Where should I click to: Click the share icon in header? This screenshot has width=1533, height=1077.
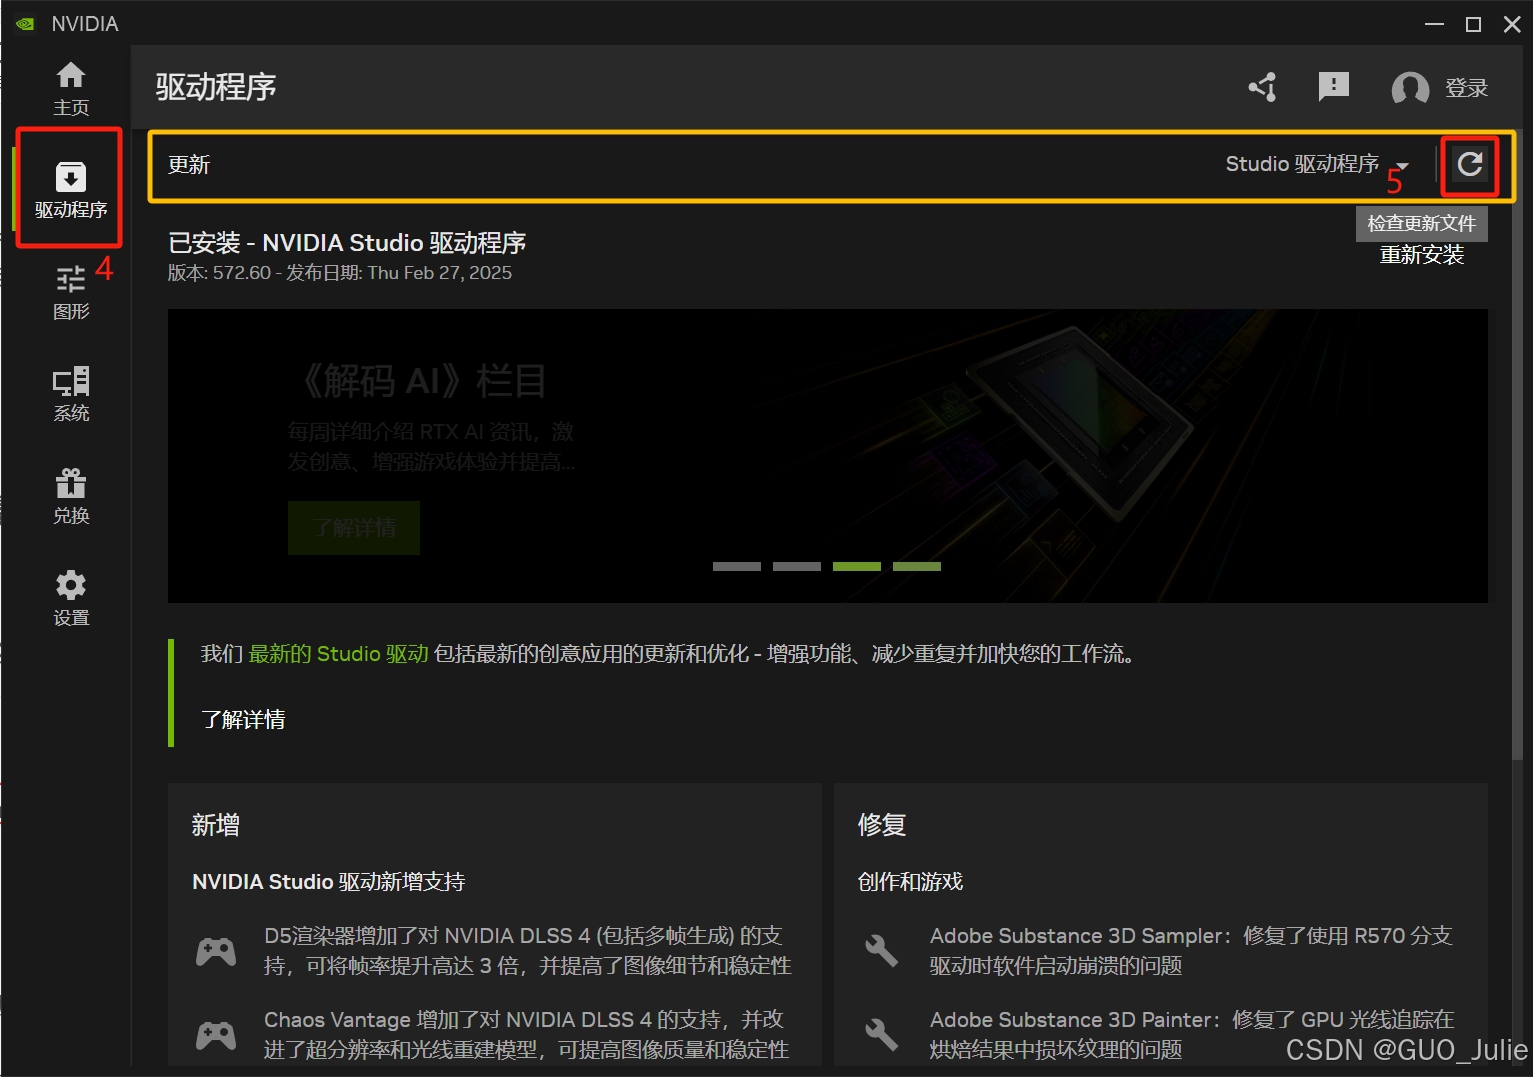point(1263,87)
